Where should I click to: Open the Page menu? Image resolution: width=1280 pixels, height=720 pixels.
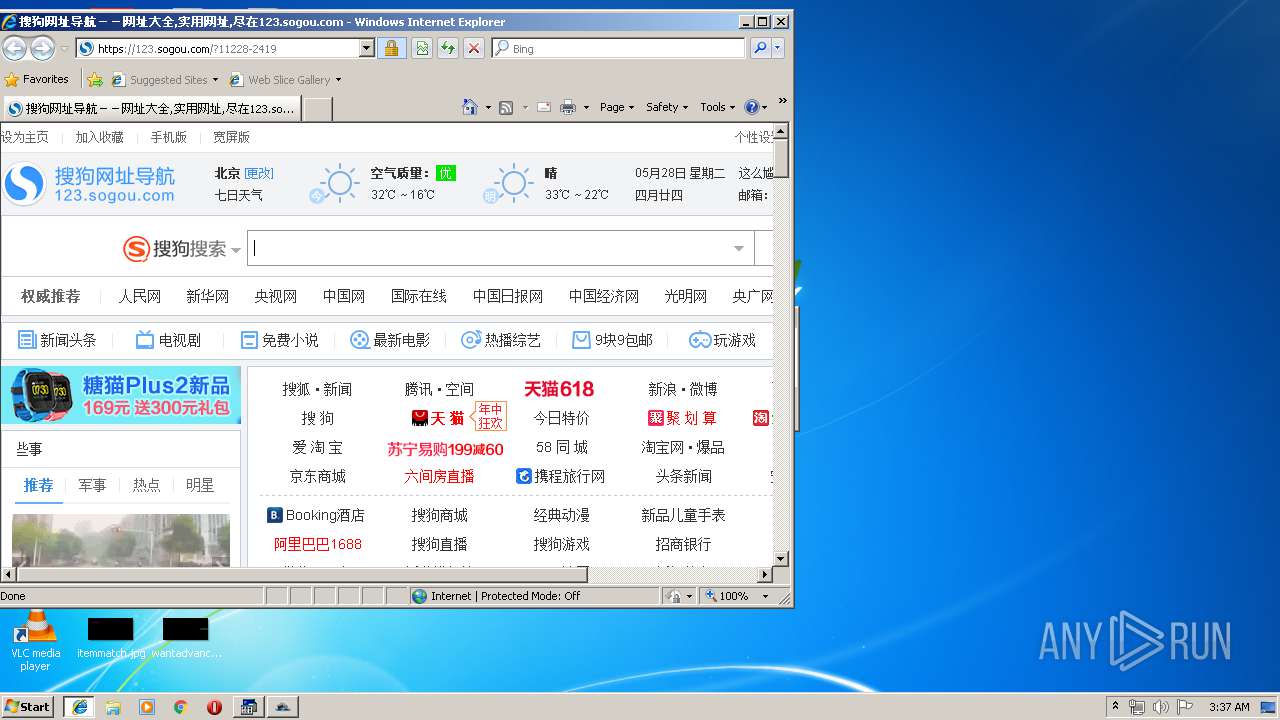click(x=617, y=107)
